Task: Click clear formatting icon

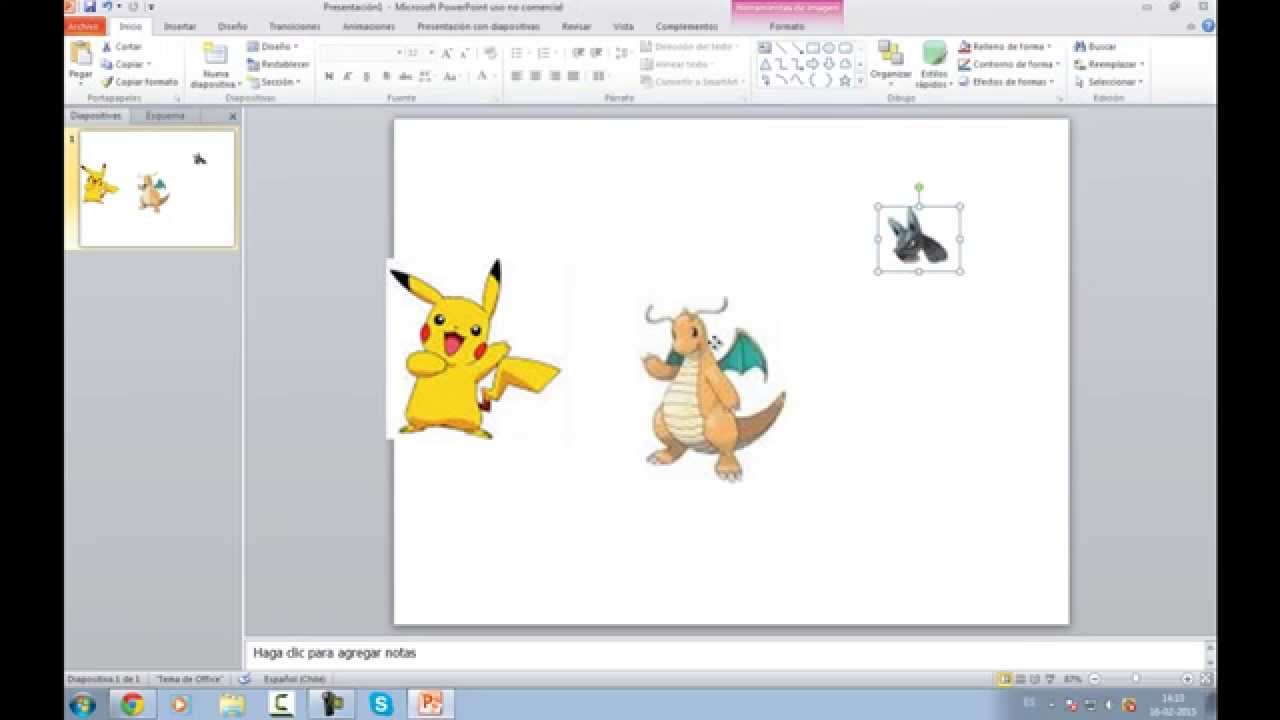Action: (x=490, y=53)
